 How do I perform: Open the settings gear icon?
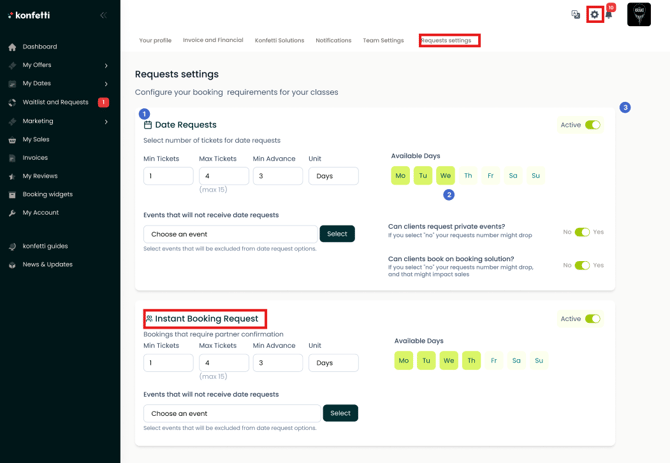(595, 14)
